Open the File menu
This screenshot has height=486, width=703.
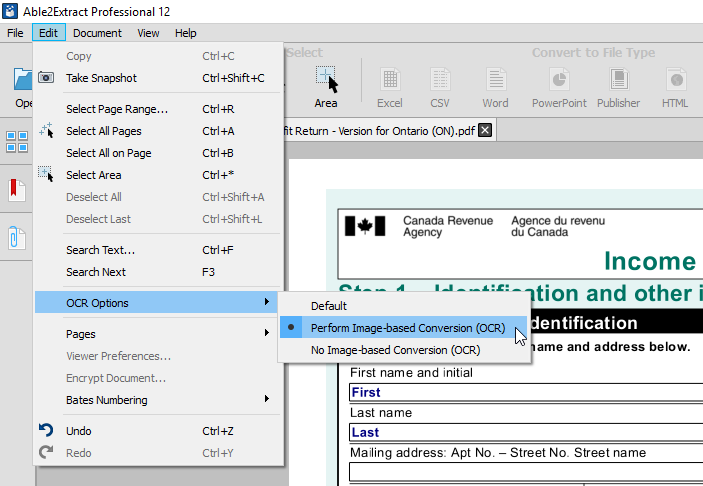click(15, 33)
